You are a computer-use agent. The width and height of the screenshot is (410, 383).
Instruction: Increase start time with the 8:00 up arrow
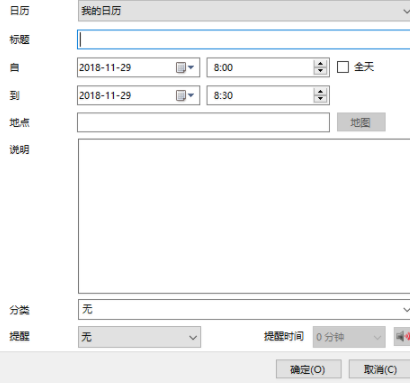[320, 64]
